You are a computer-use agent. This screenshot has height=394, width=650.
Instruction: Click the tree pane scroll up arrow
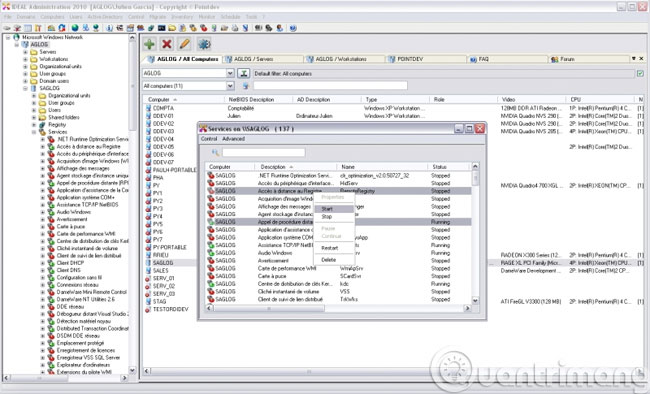pyautogui.click(x=132, y=38)
